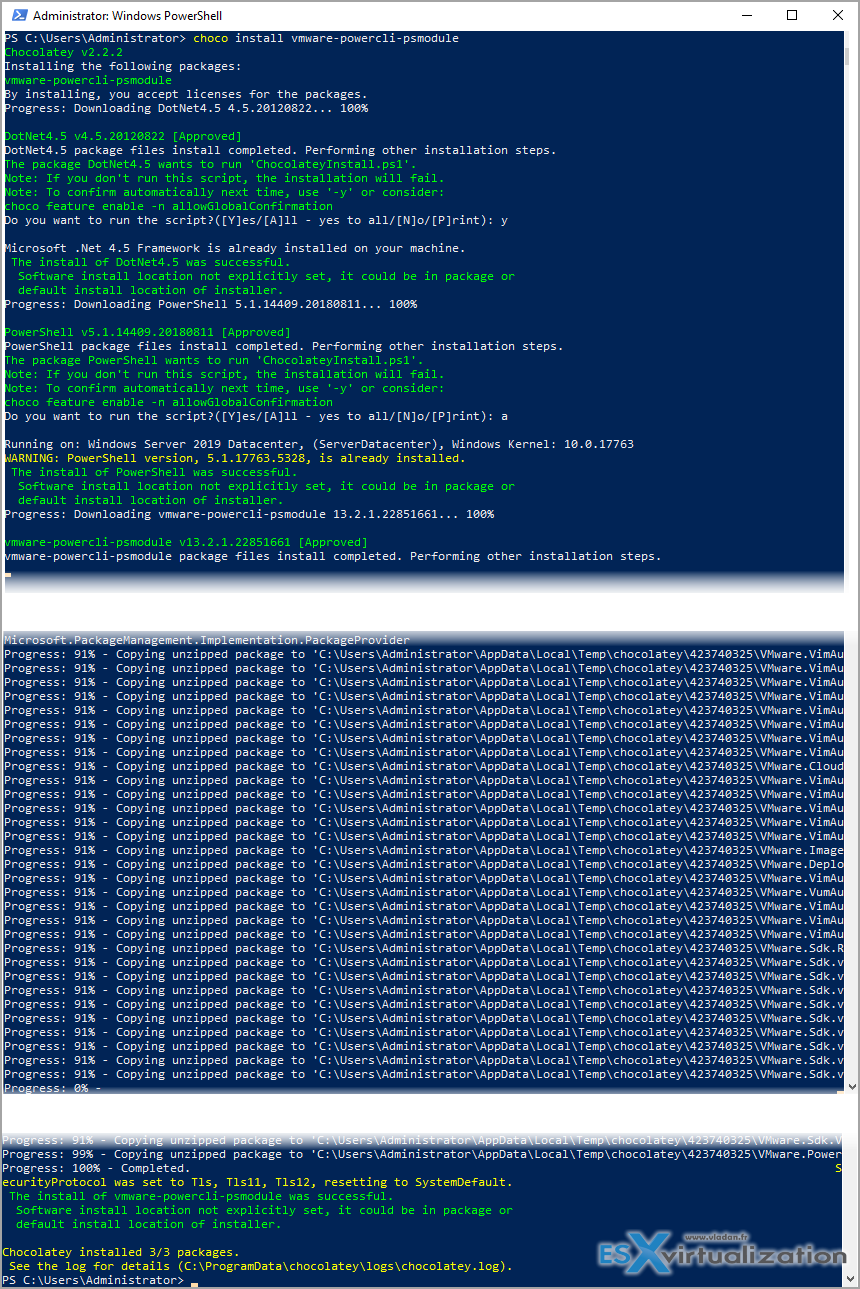The height and width of the screenshot is (1289, 860).
Task: Click the 91% progress line ending "VMware.Sdk.R"
Action: point(424,948)
